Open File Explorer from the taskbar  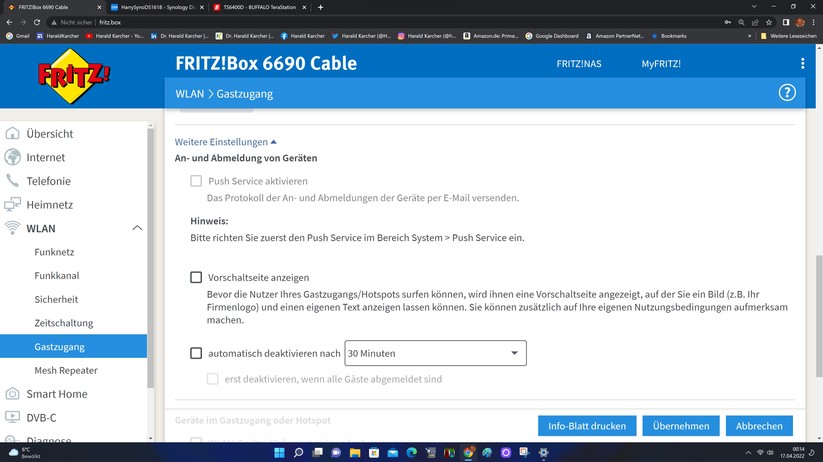355,453
